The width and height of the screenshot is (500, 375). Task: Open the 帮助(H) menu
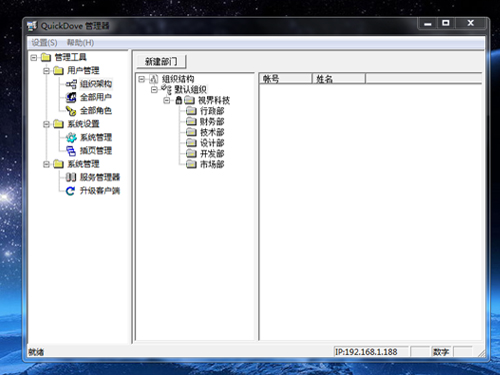80,43
